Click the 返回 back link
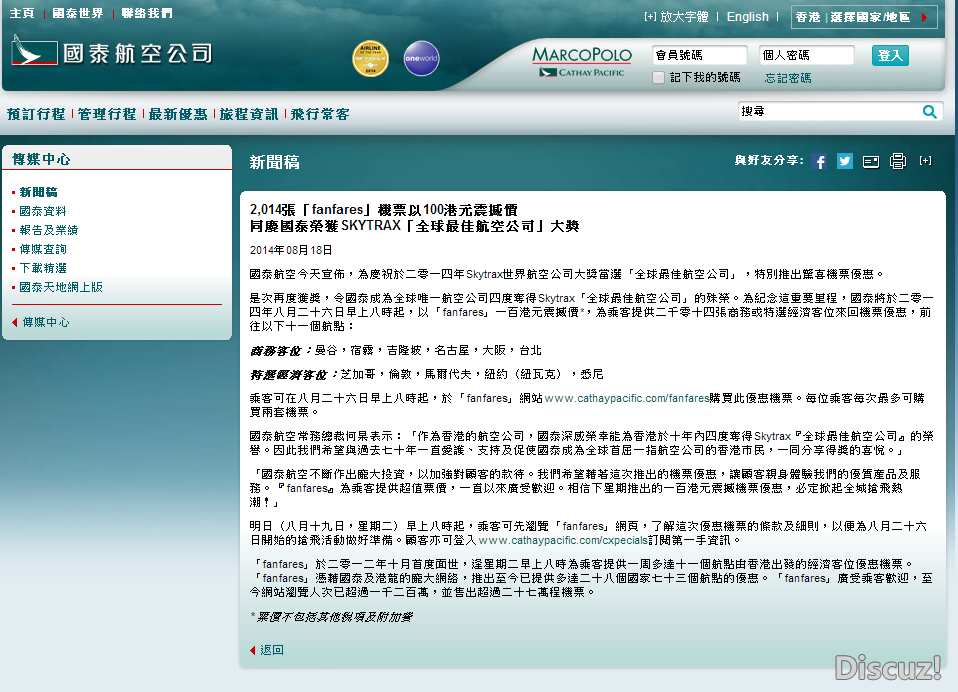958x692 pixels. pyautogui.click(x=271, y=650)
